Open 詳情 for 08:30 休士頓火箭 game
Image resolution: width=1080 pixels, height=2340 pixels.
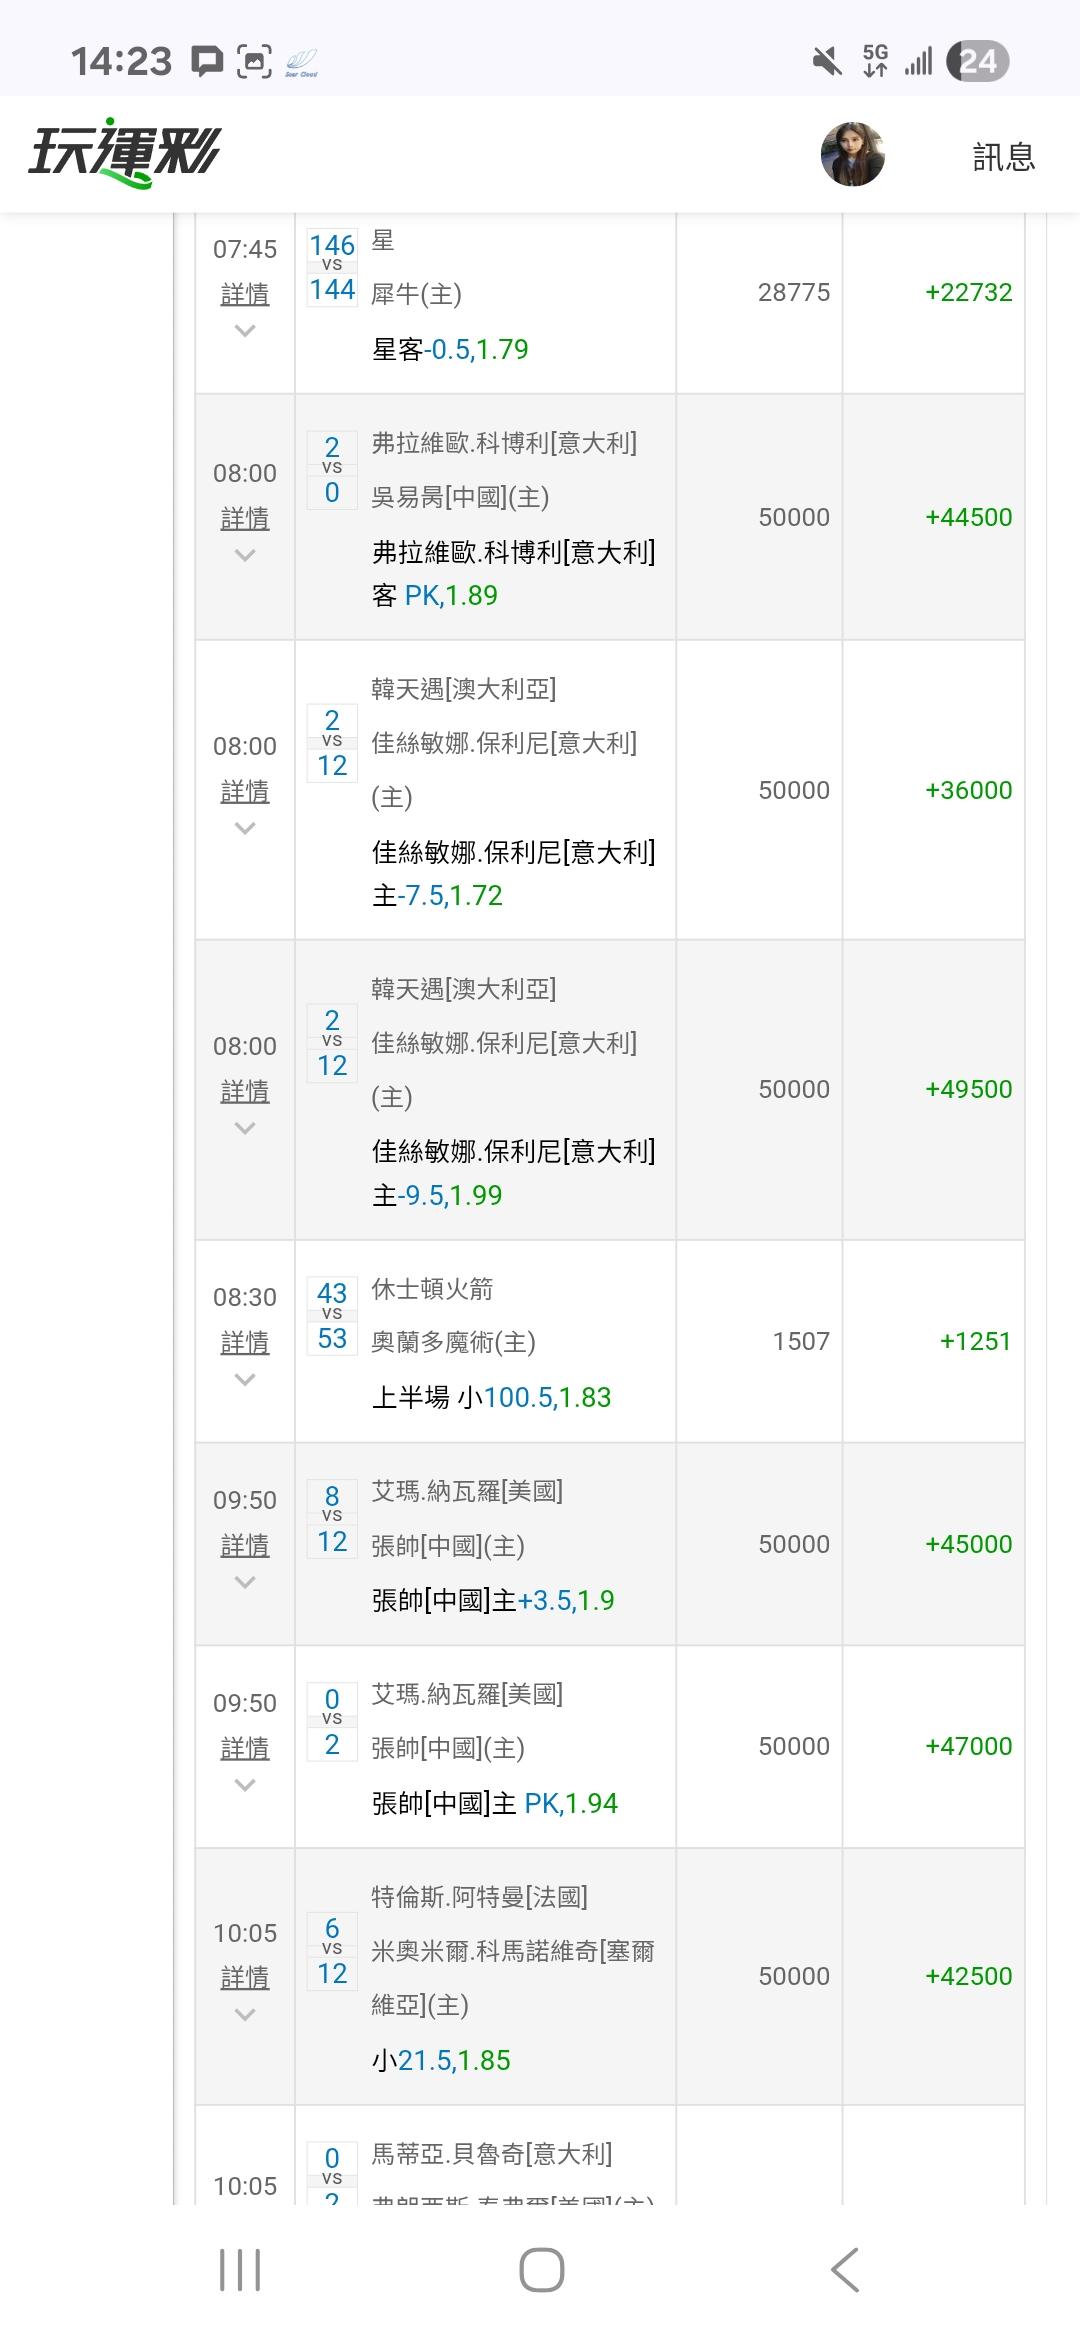(x=245, y=1342)
